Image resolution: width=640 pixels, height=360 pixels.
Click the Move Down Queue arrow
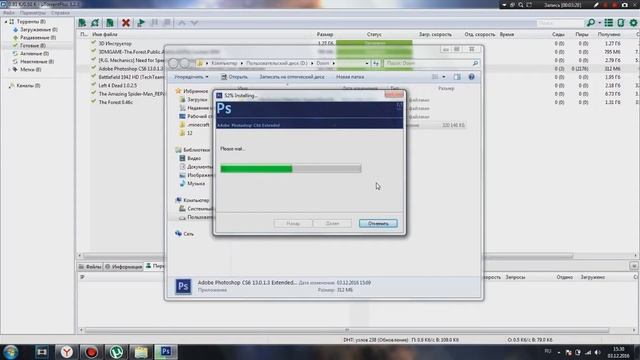(x=194, y=23)
